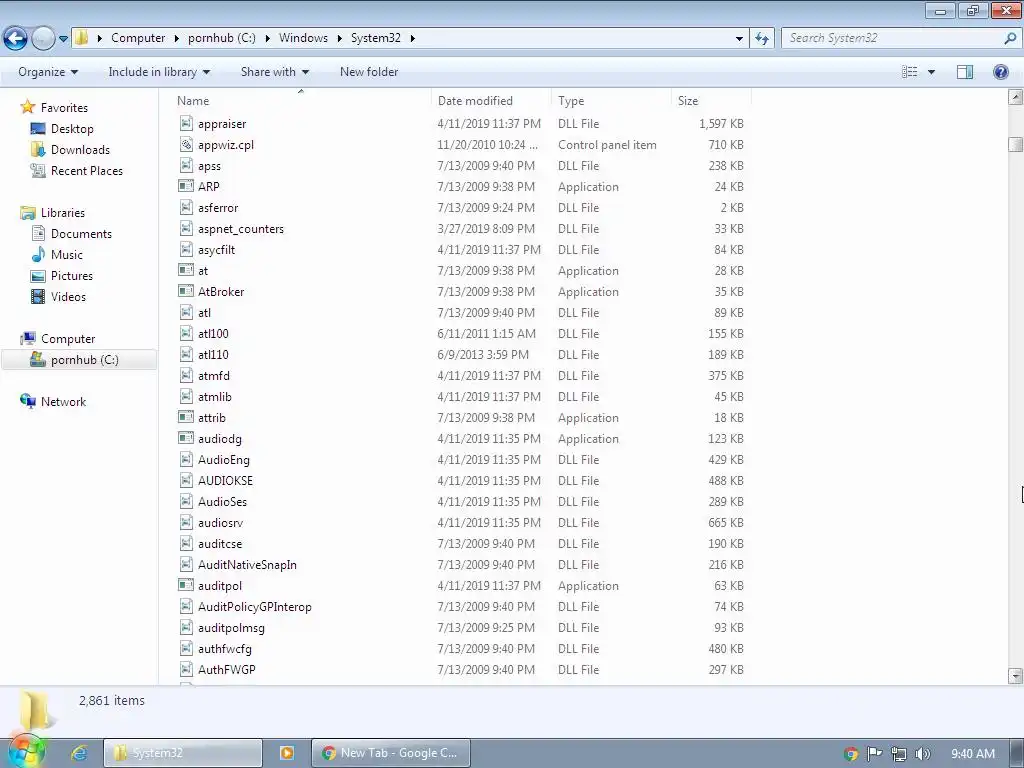This screenshot has width=1024, height=768.
Task: Select Windows in the address breadcrumb
Action: 303,38
